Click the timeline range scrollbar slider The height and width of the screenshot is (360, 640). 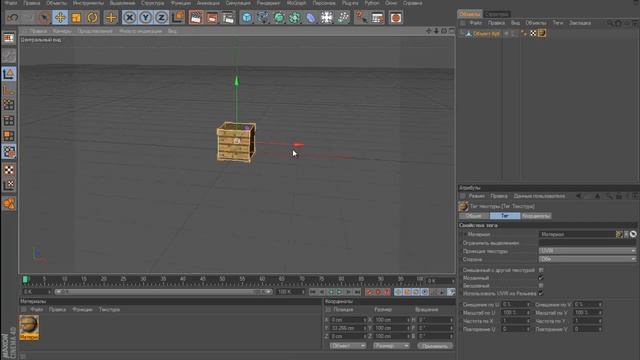[x=163, y=292]
